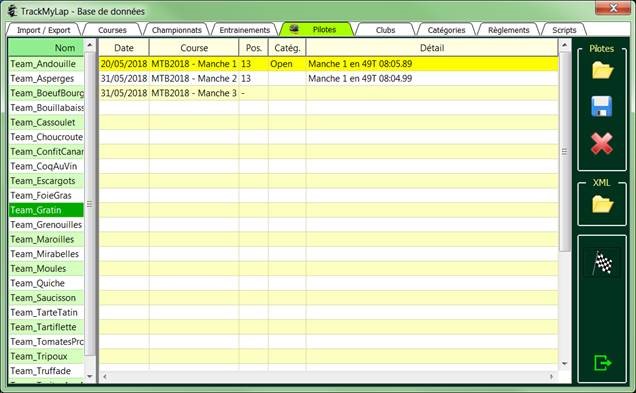Click the results table vertical scroll up arrow
Image resolution: width=636 pixels, height=393 pixels.
564,44
